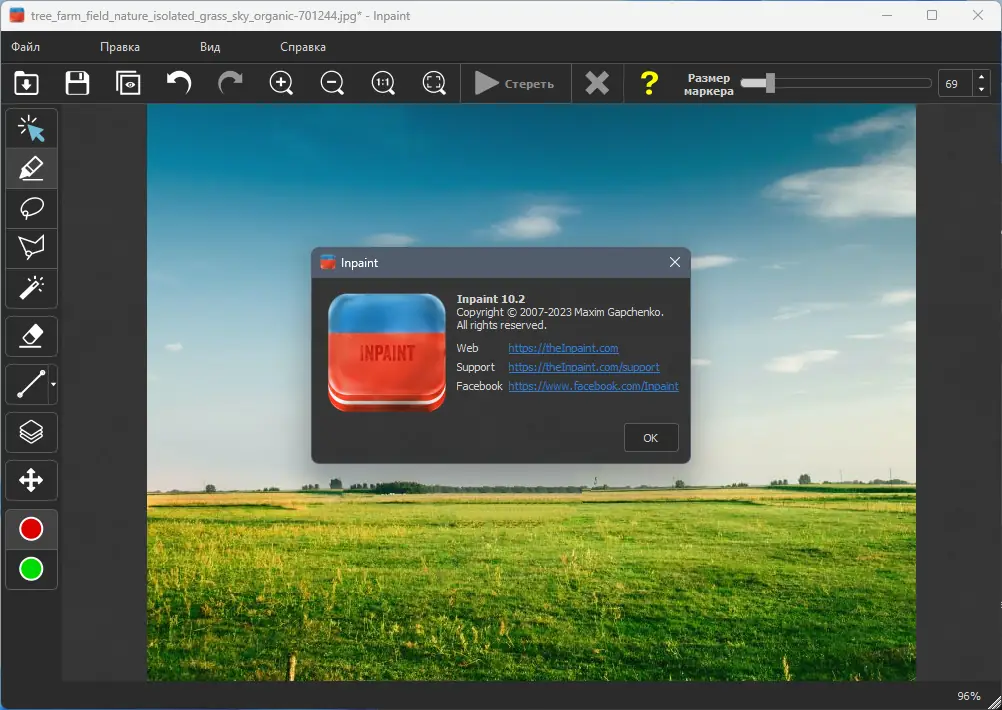This screenshot has height=710, width=1002.
Task: Click the marker size slider handle
Action: tap(770, 83)
